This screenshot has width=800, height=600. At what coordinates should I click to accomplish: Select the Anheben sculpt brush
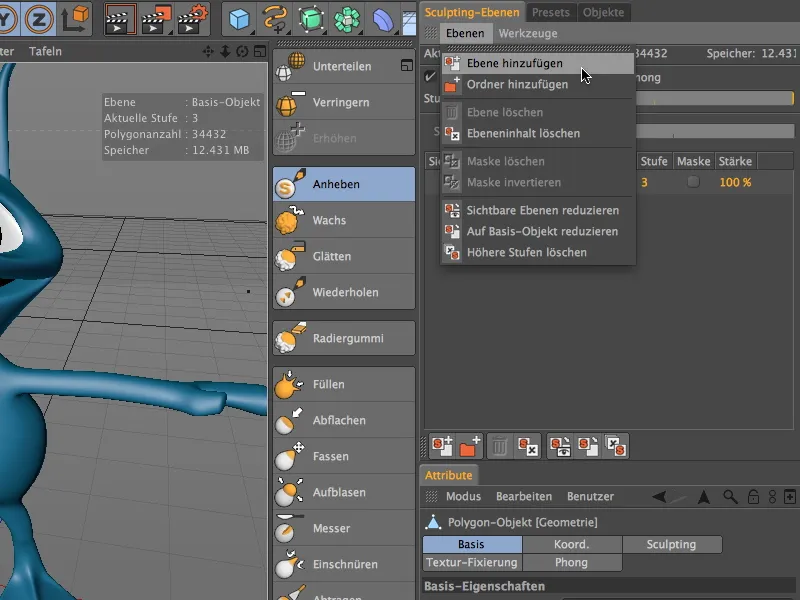[343, 184]
